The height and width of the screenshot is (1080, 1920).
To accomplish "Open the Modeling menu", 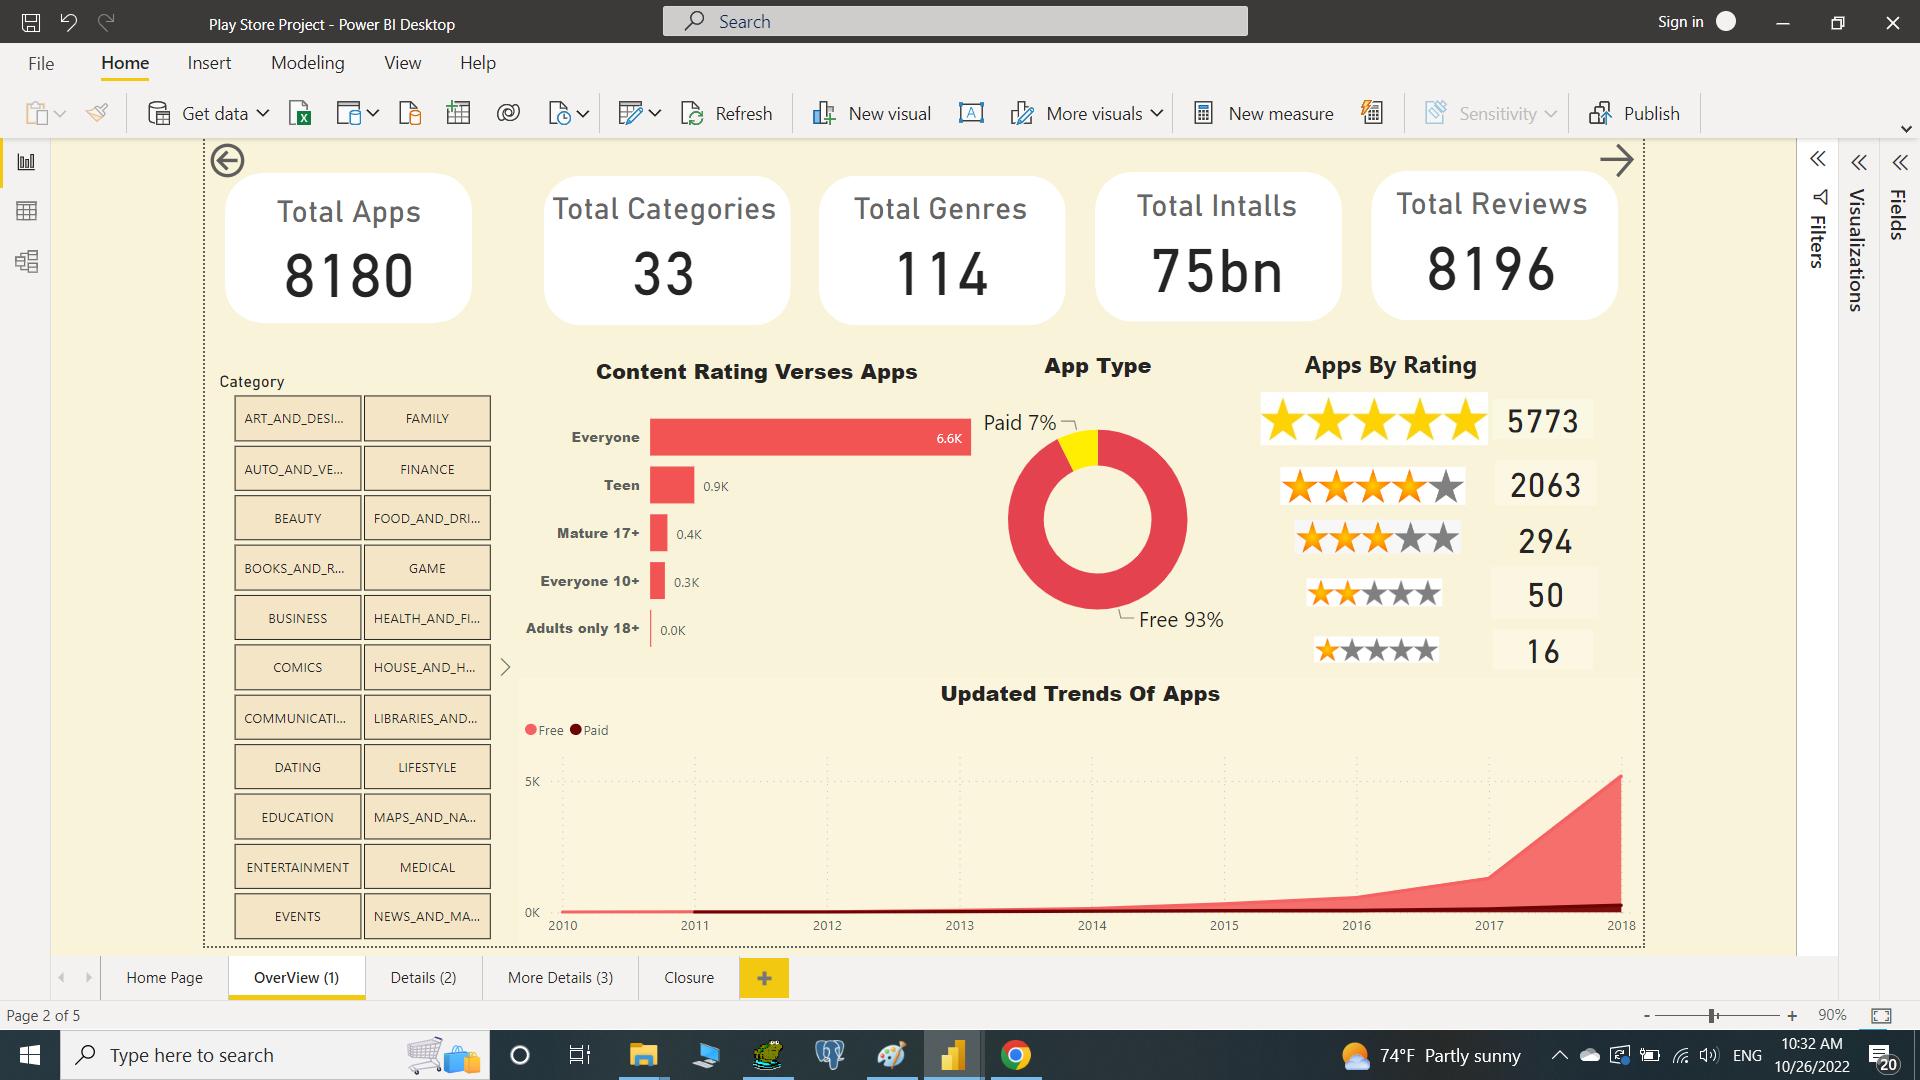I will [307, 62].
